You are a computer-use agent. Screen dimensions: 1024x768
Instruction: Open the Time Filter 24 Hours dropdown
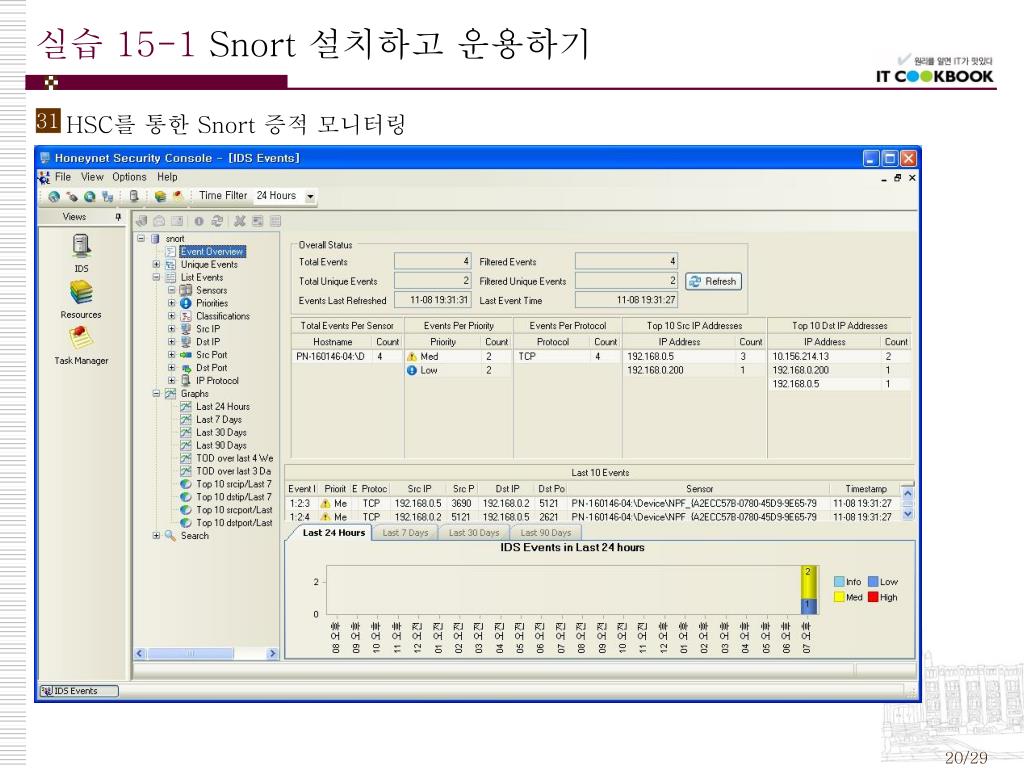tap(310, 196)
